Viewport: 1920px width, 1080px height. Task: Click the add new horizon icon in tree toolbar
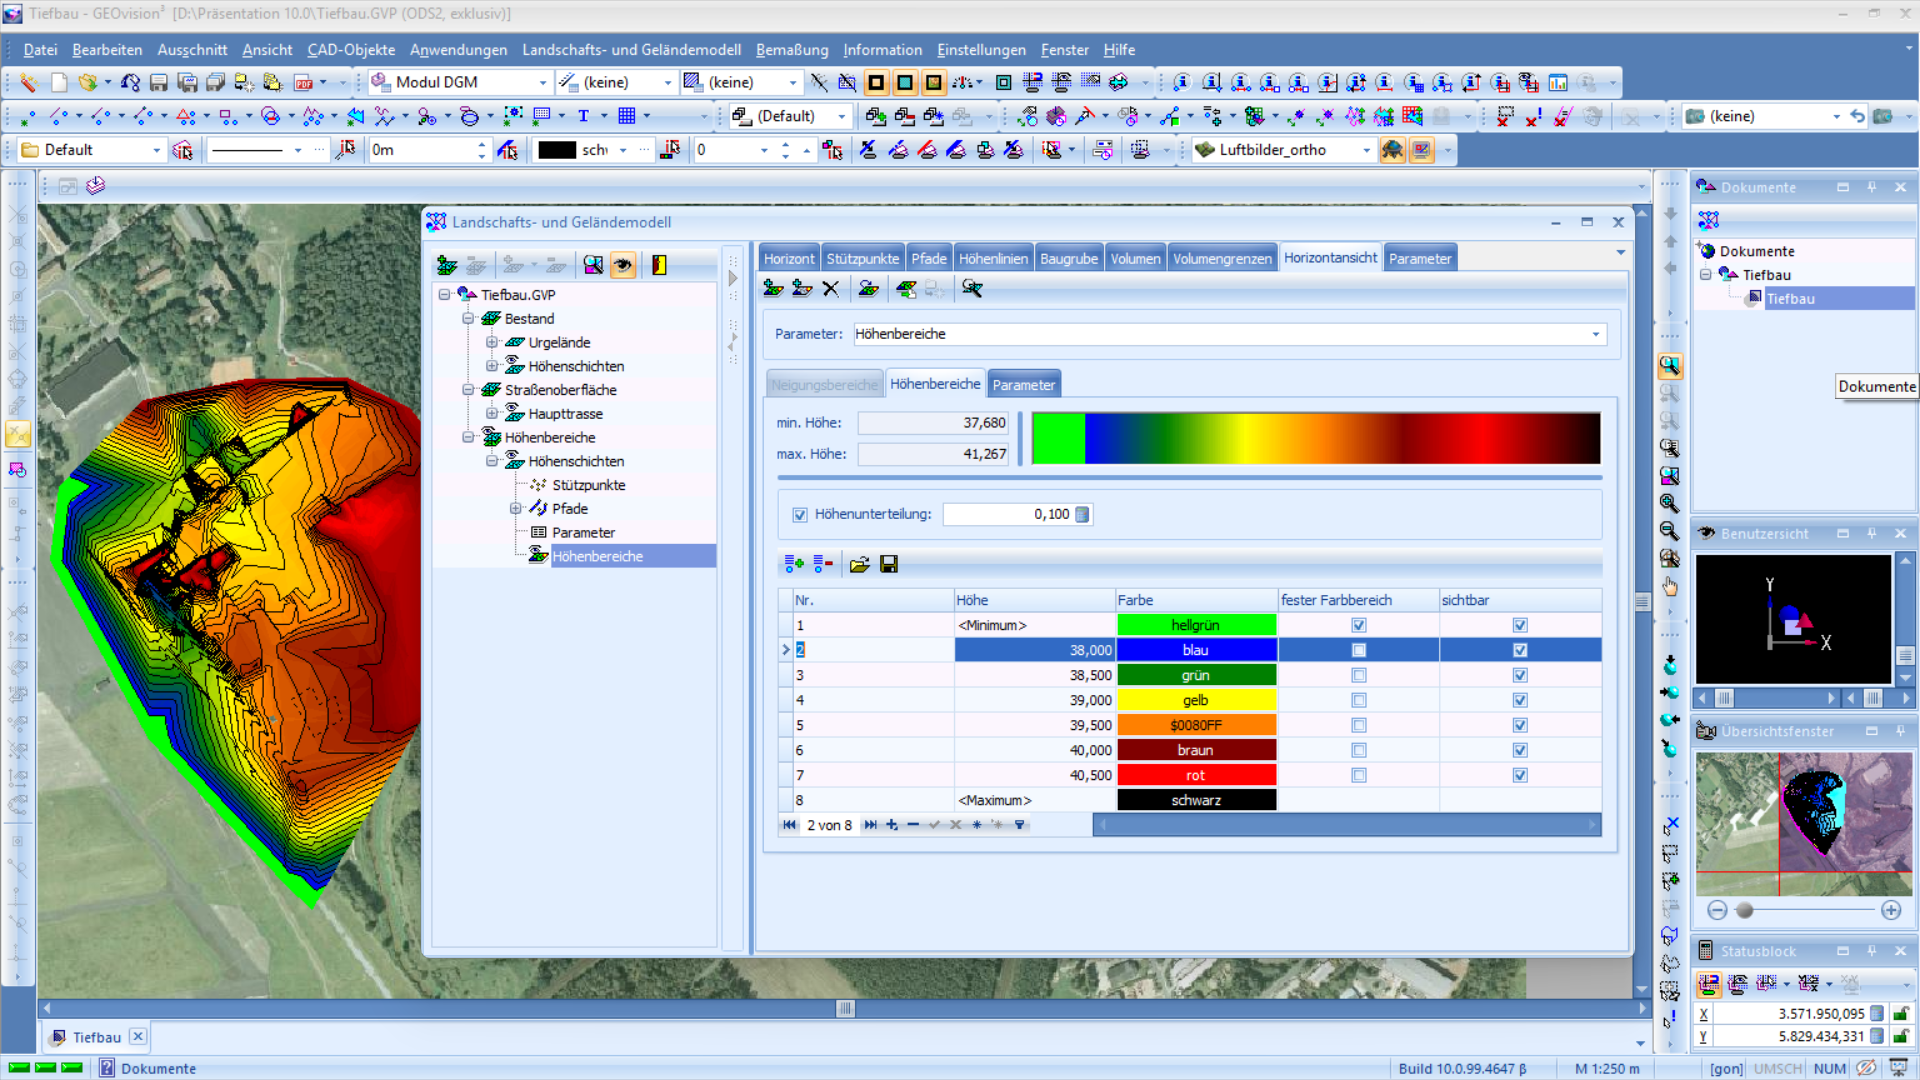pos(447,265)
